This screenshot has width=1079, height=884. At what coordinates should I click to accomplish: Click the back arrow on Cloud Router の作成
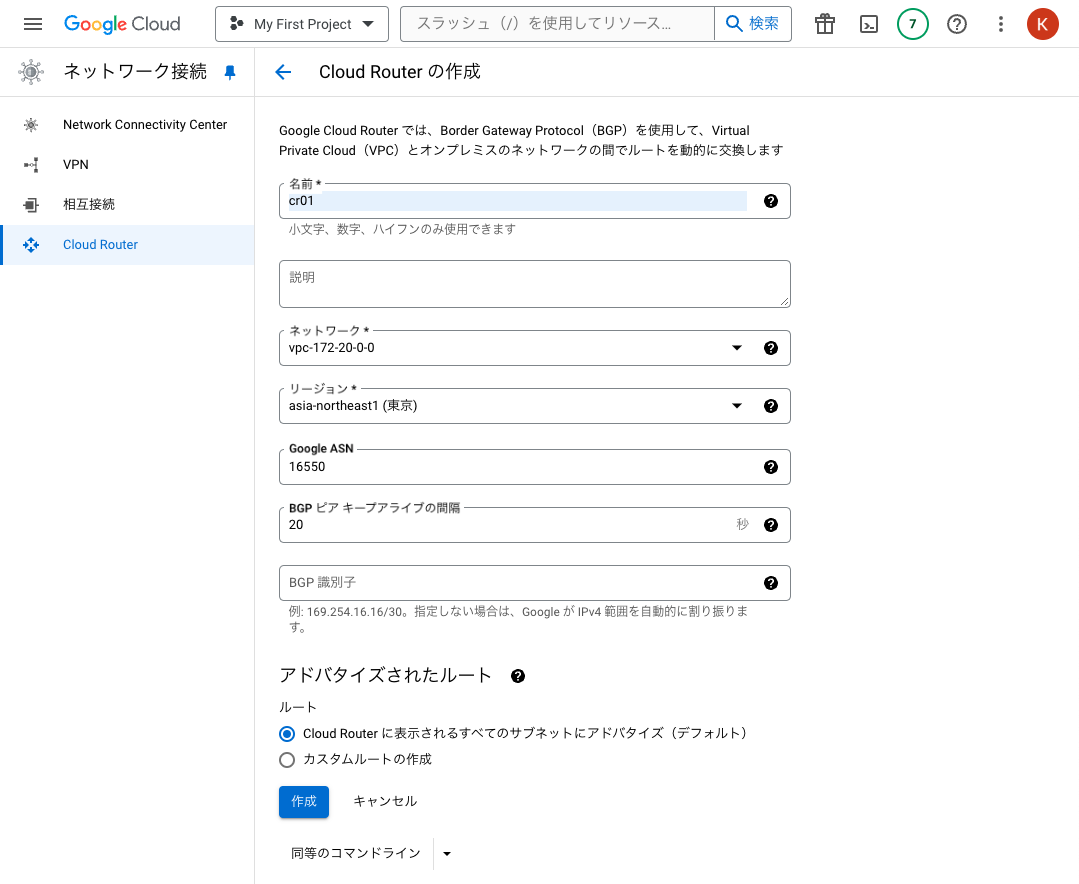(x=283, y=72)
